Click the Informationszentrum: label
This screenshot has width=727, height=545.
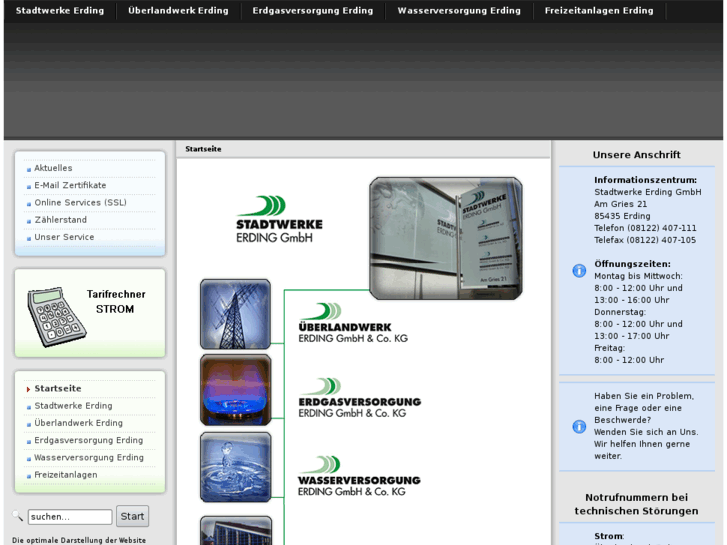pos(645,180)
